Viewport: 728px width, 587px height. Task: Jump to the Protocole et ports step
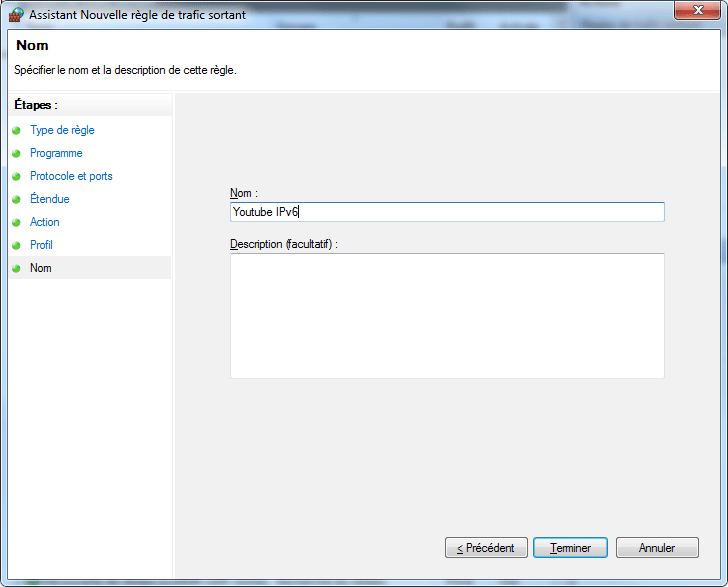click(71, 176)
